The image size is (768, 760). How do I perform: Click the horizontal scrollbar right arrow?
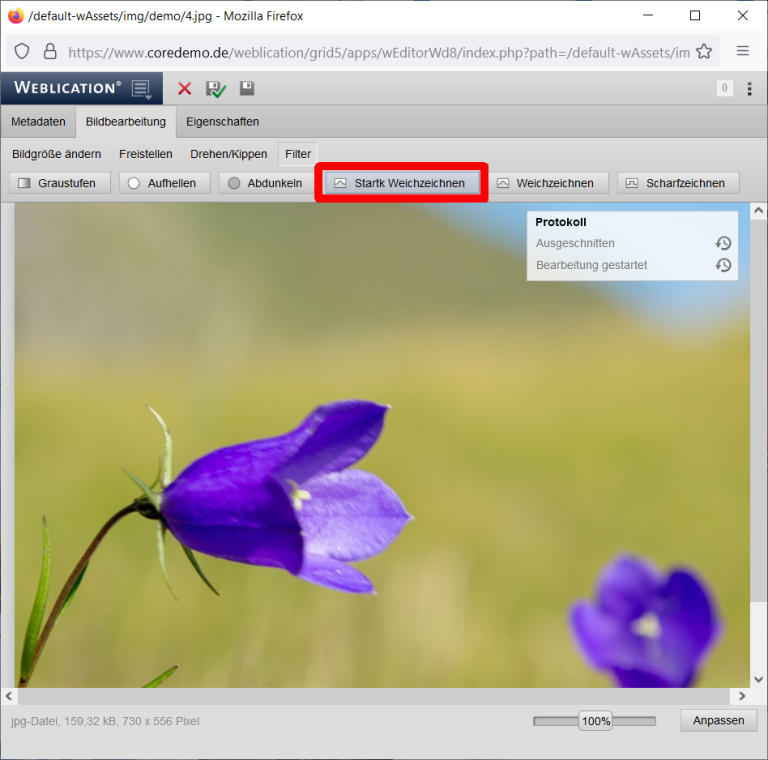pyautogui.click(x=741, y=696)
